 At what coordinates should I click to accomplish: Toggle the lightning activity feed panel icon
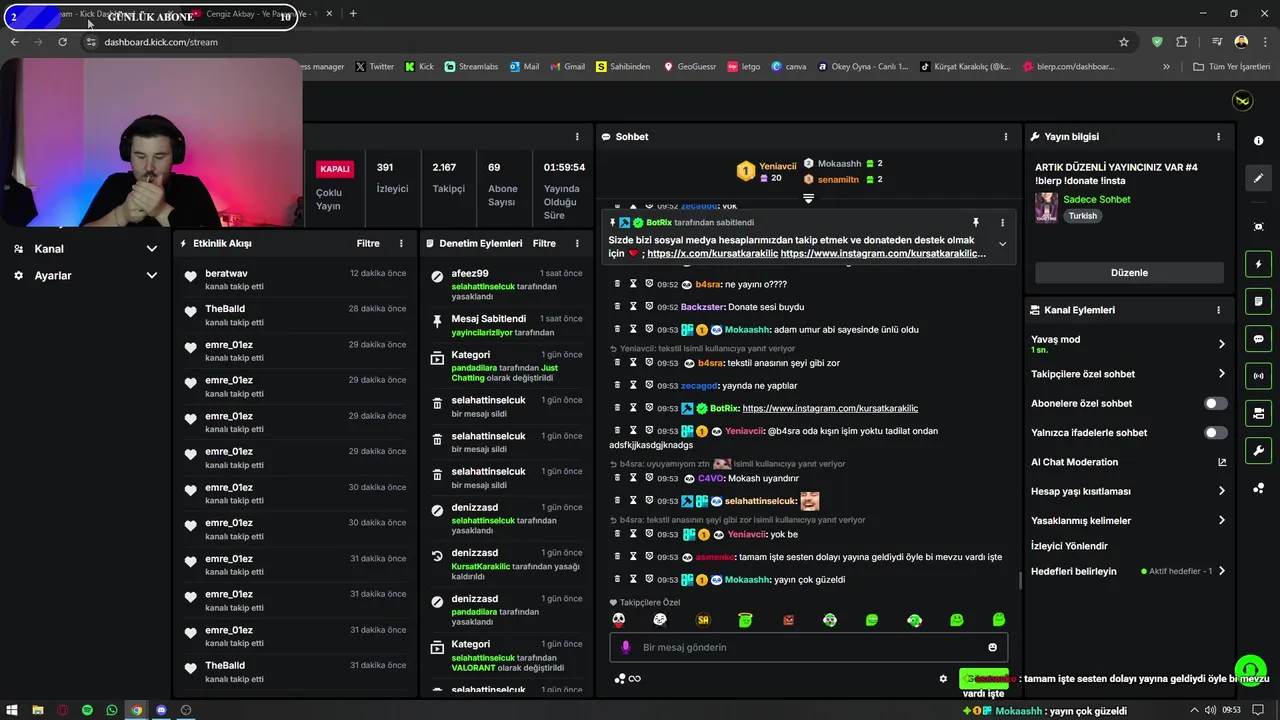point(1258,264)
